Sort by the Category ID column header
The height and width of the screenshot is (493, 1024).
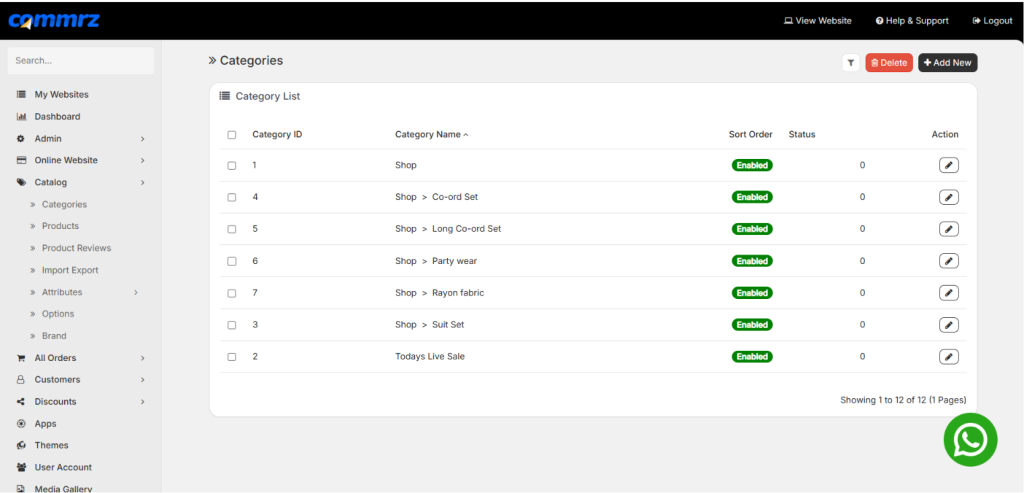point(277,135)
